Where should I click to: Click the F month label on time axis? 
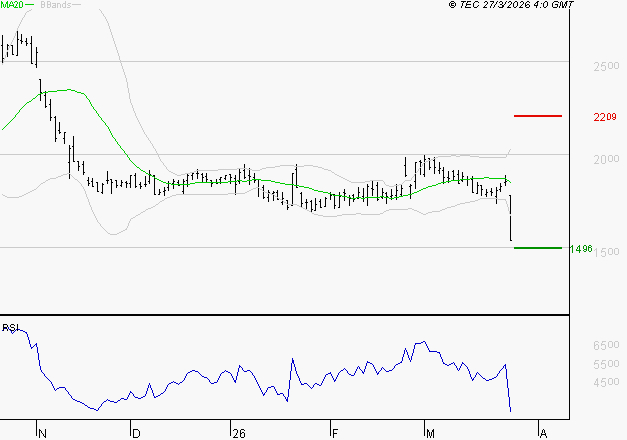click(x=335, y=434)
